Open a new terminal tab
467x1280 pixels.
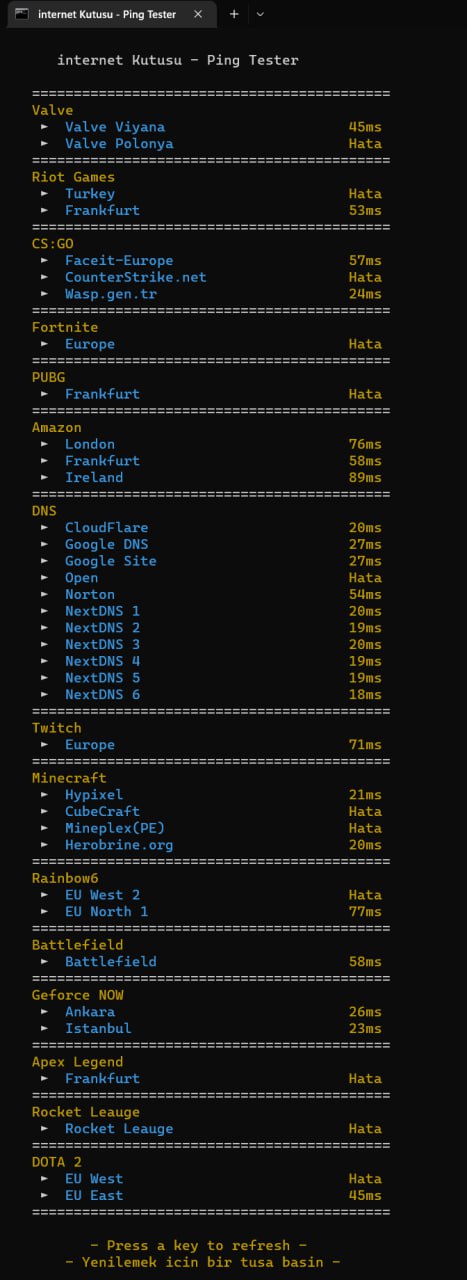click(x=234, y=14)
